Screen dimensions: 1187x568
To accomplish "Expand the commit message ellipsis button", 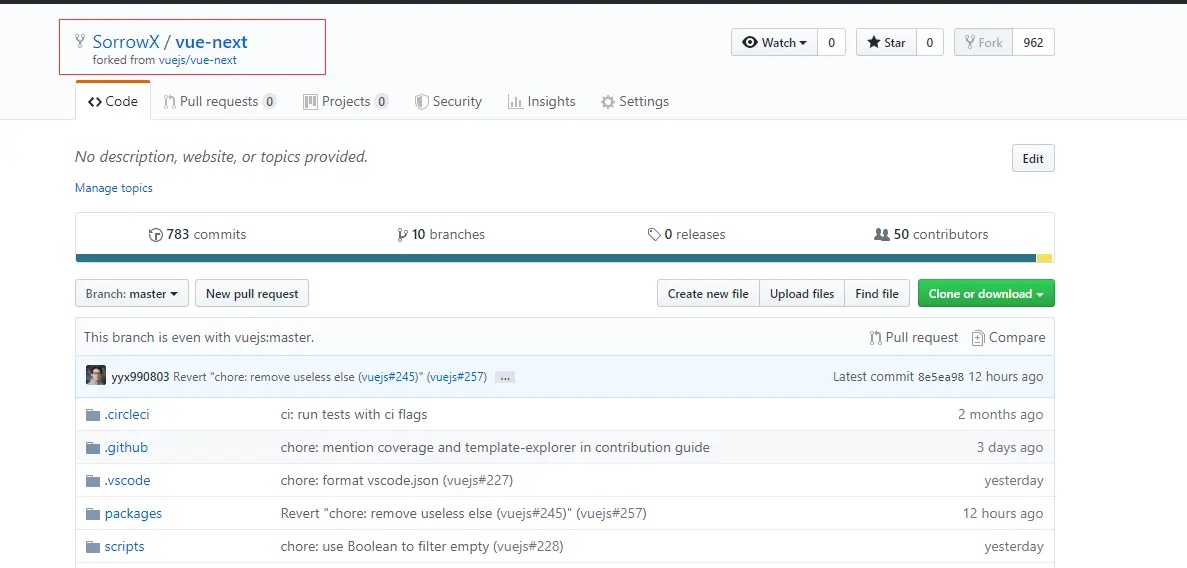I will click(x=505, y=376).
